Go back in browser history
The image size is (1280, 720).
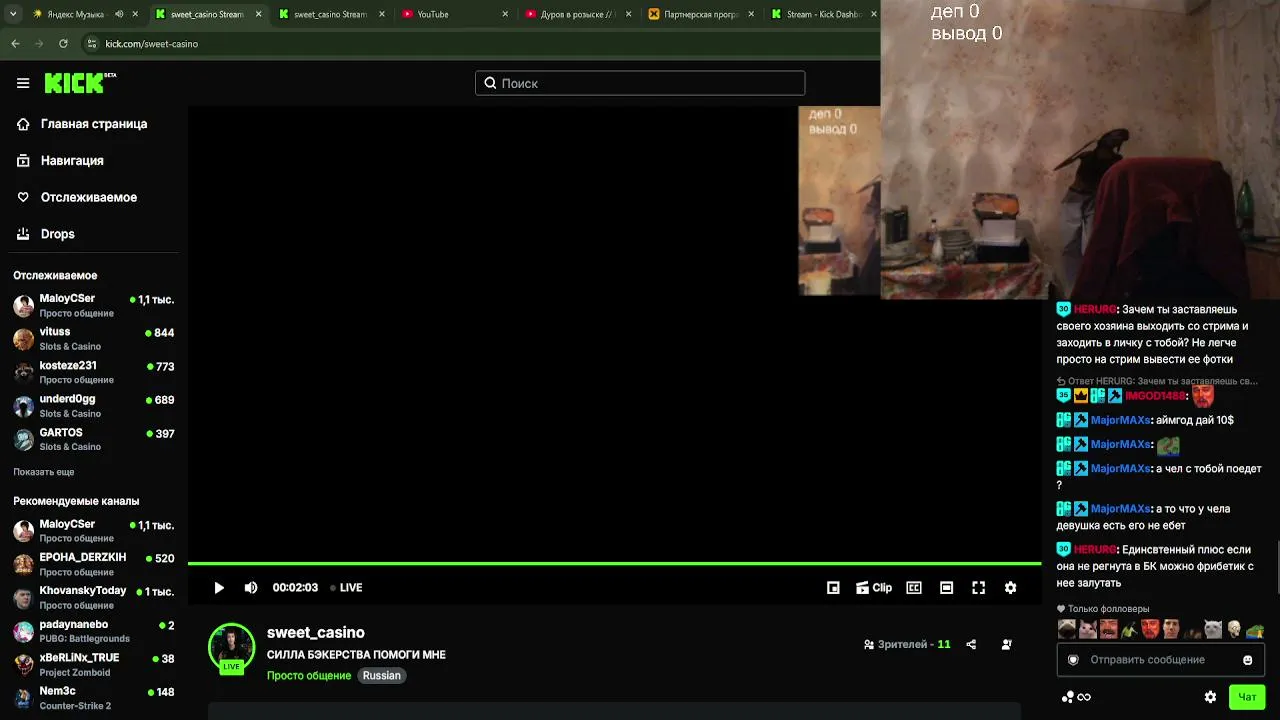click(x=15, y=44)
